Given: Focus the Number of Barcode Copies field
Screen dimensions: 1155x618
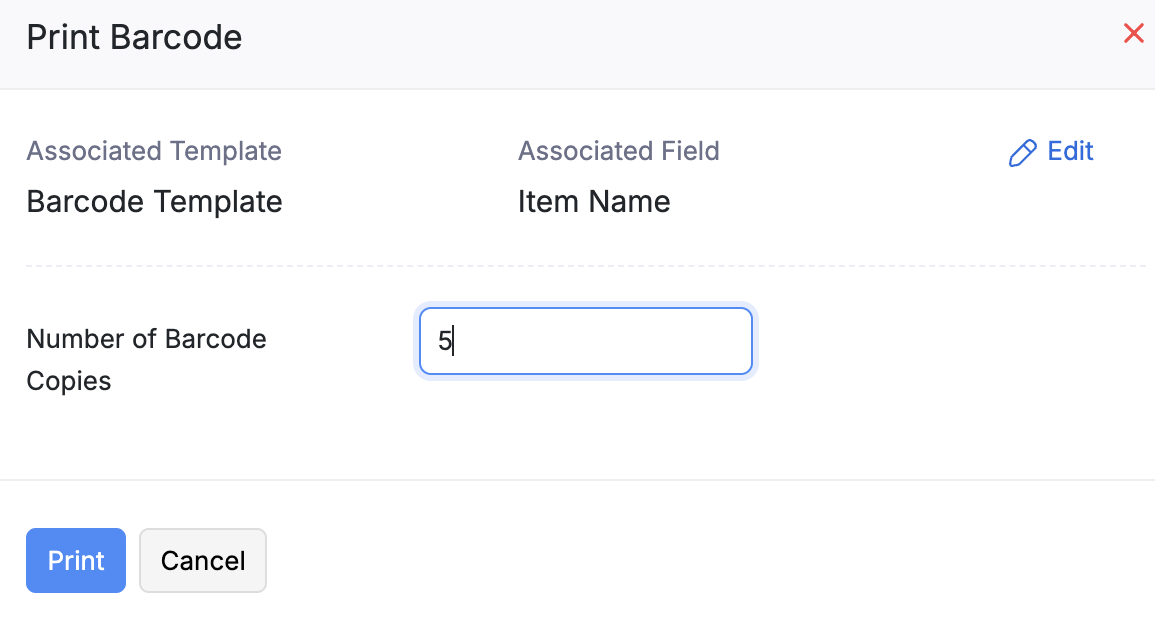Looking at the screenshot, I should 585,341.
